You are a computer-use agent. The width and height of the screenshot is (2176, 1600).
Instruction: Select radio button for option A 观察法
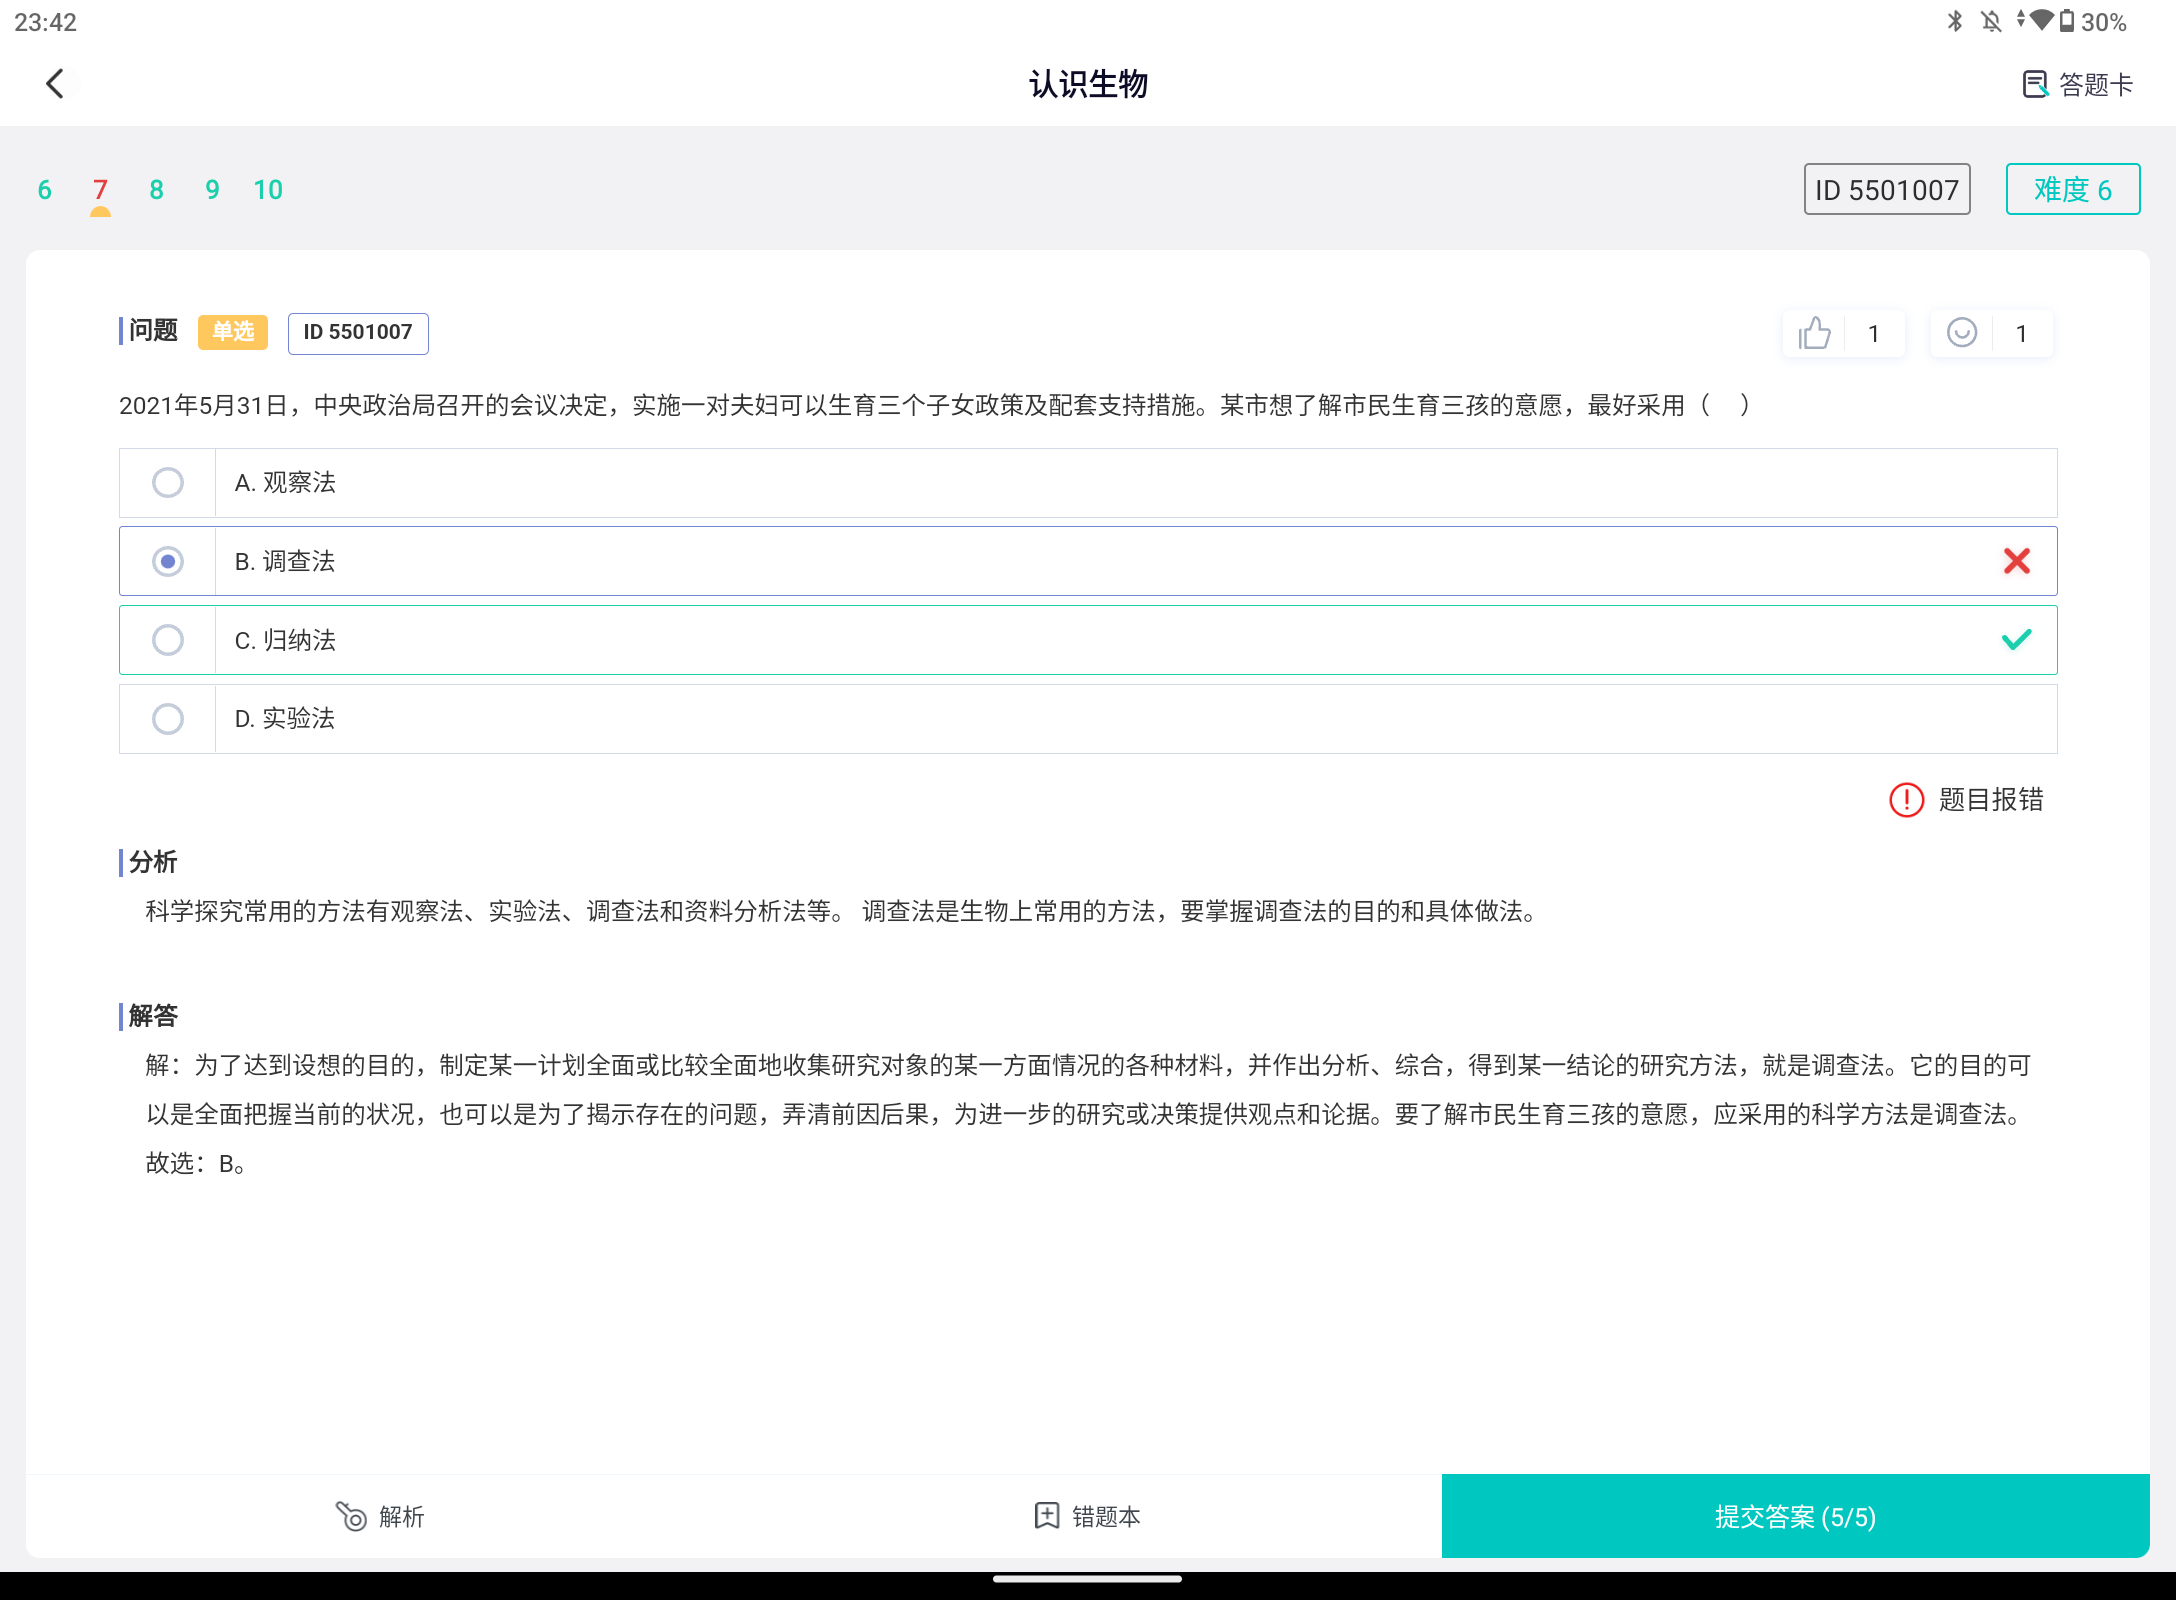(168, 482)
